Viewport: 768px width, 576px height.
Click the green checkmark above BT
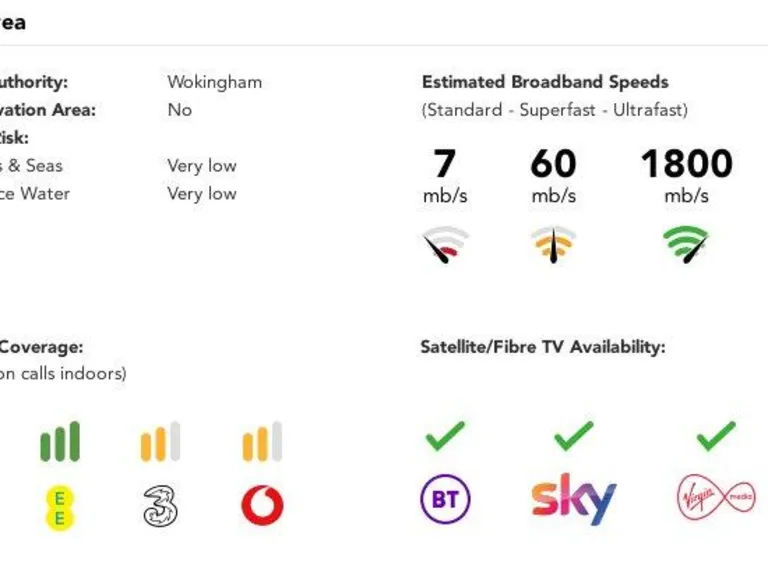click(x=445, y=435)
